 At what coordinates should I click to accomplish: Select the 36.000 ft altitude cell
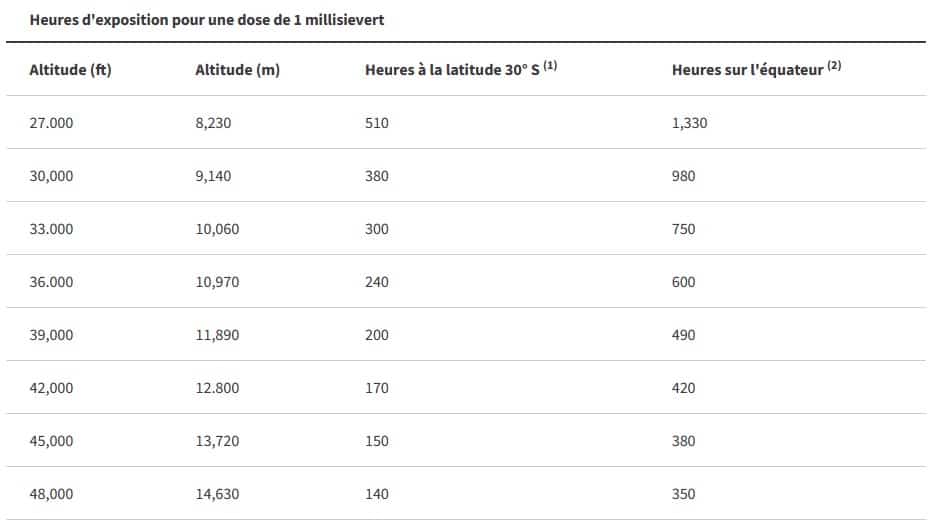(x=52, y=282)
